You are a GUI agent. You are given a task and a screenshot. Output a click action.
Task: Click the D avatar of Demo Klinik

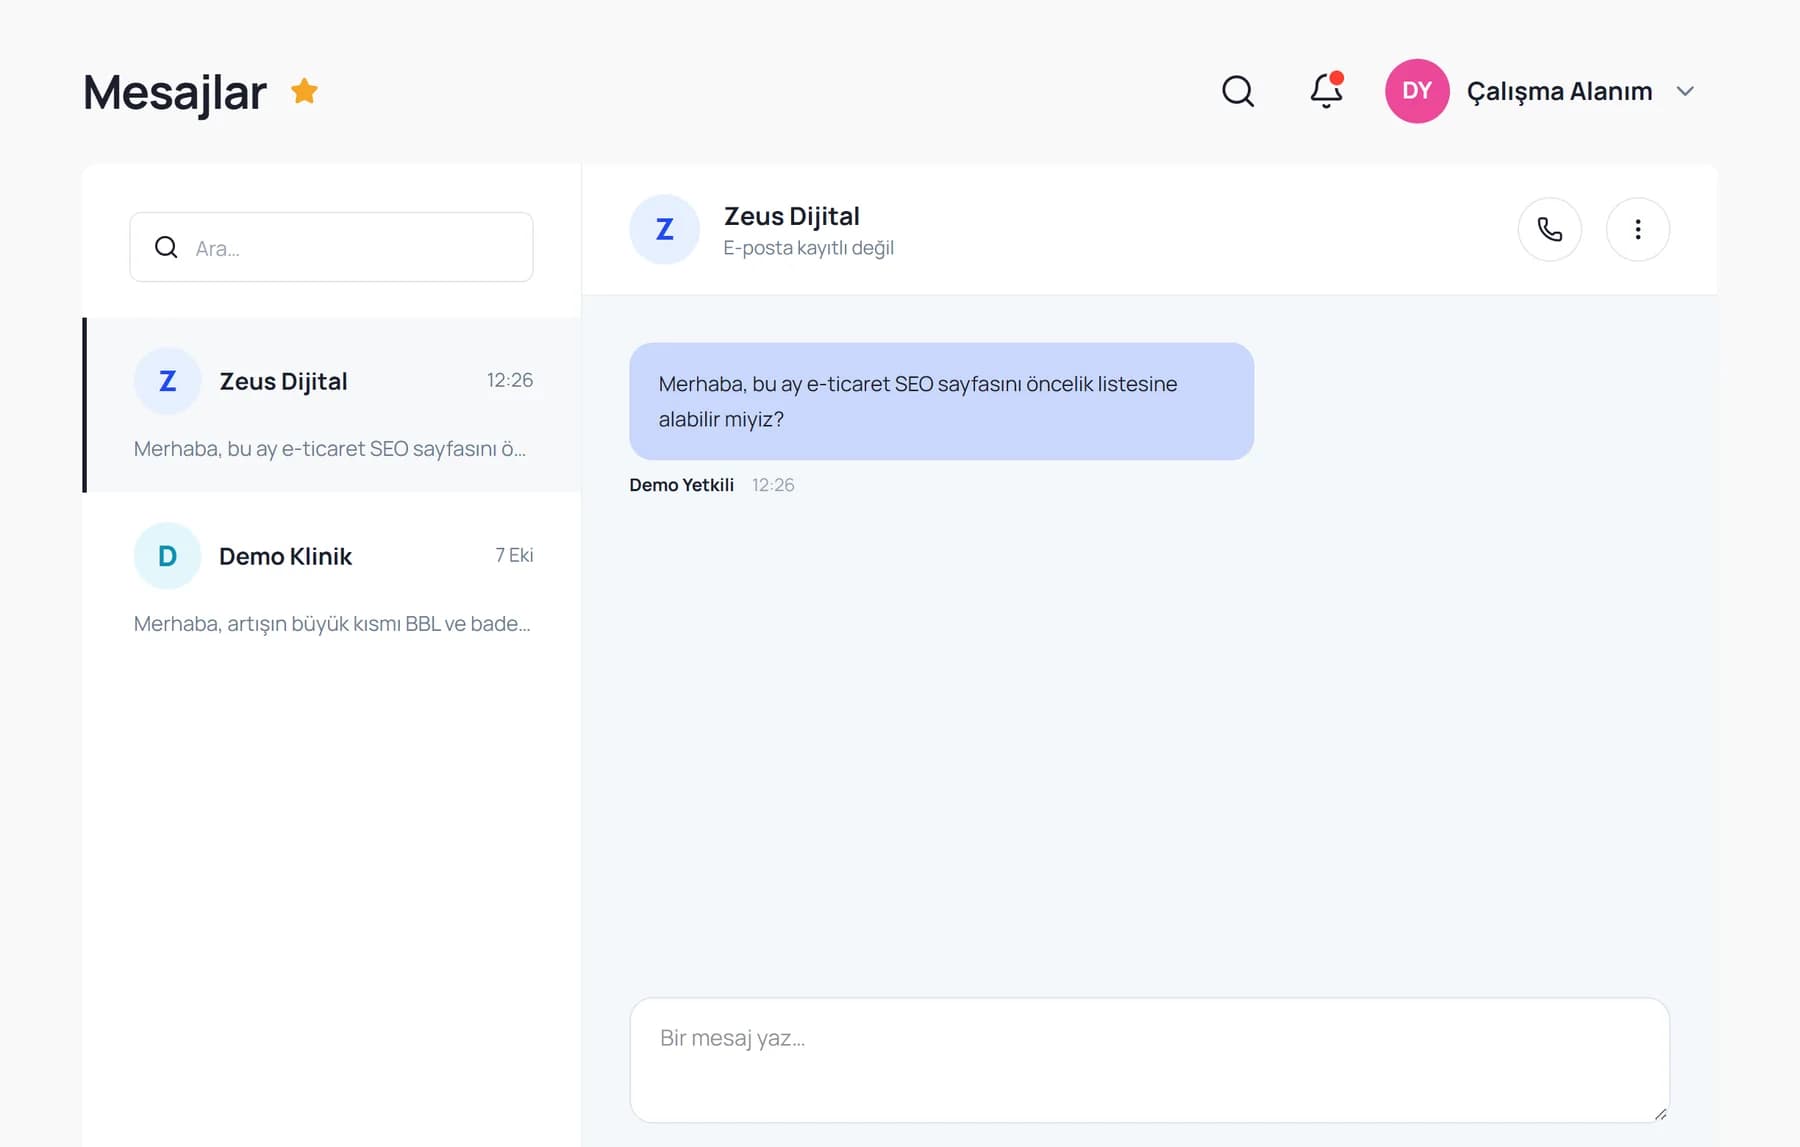(168, 556)
